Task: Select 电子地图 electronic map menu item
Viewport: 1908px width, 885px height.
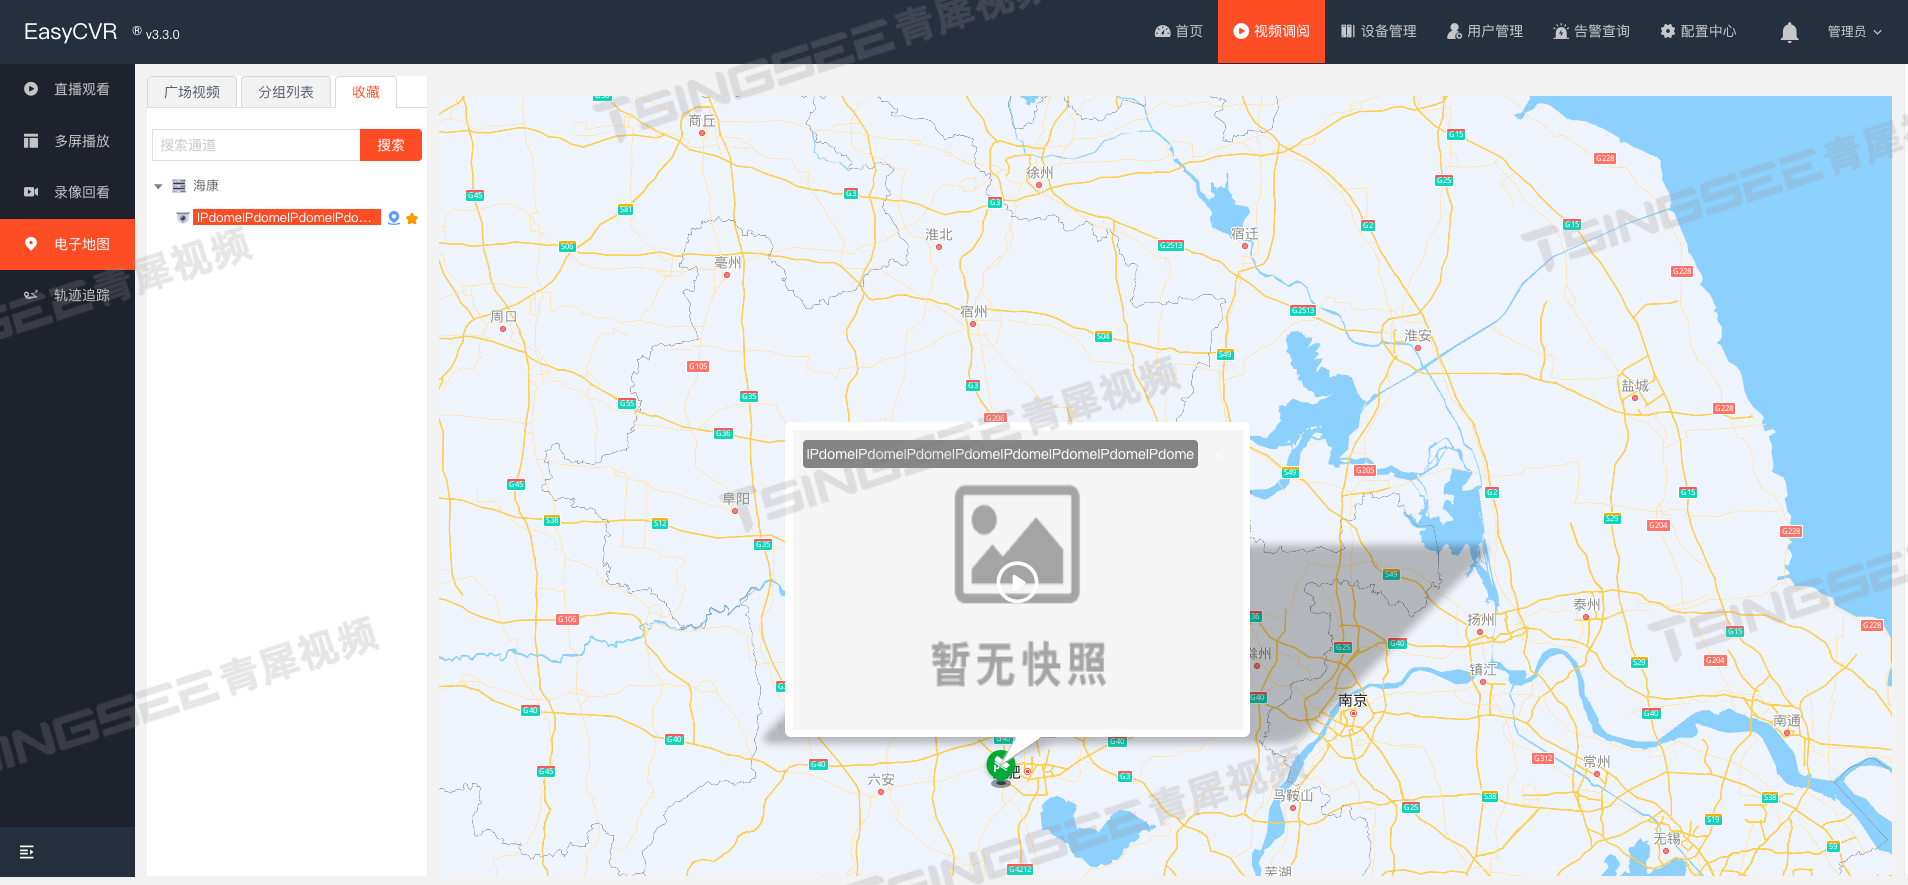Action: (67, 244)
